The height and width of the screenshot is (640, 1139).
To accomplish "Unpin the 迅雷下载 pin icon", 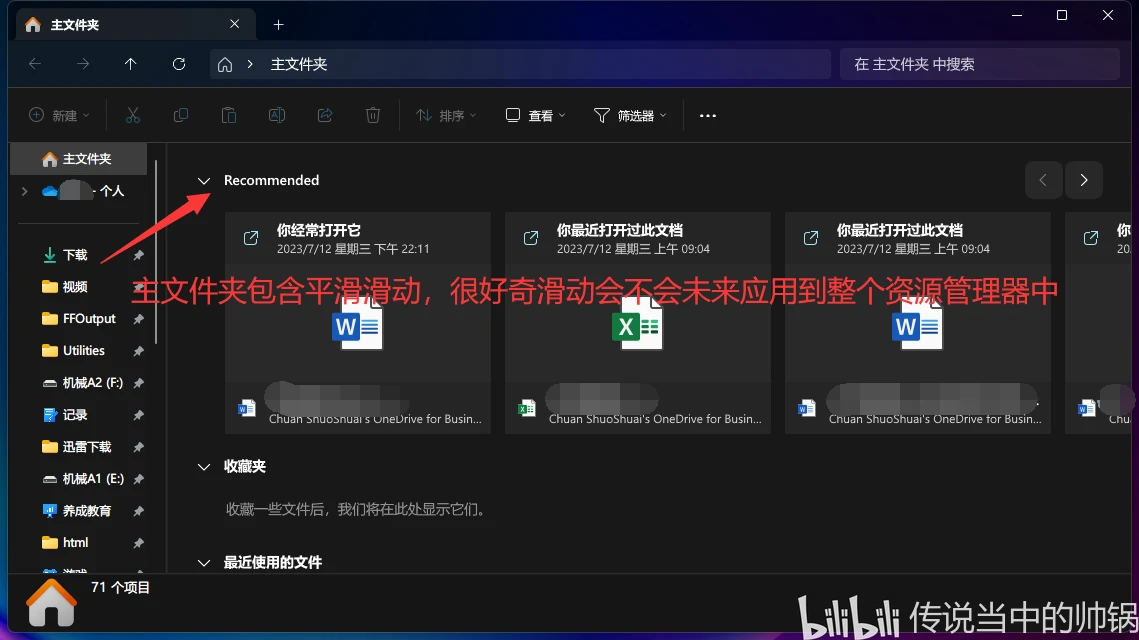I will 139,447.
